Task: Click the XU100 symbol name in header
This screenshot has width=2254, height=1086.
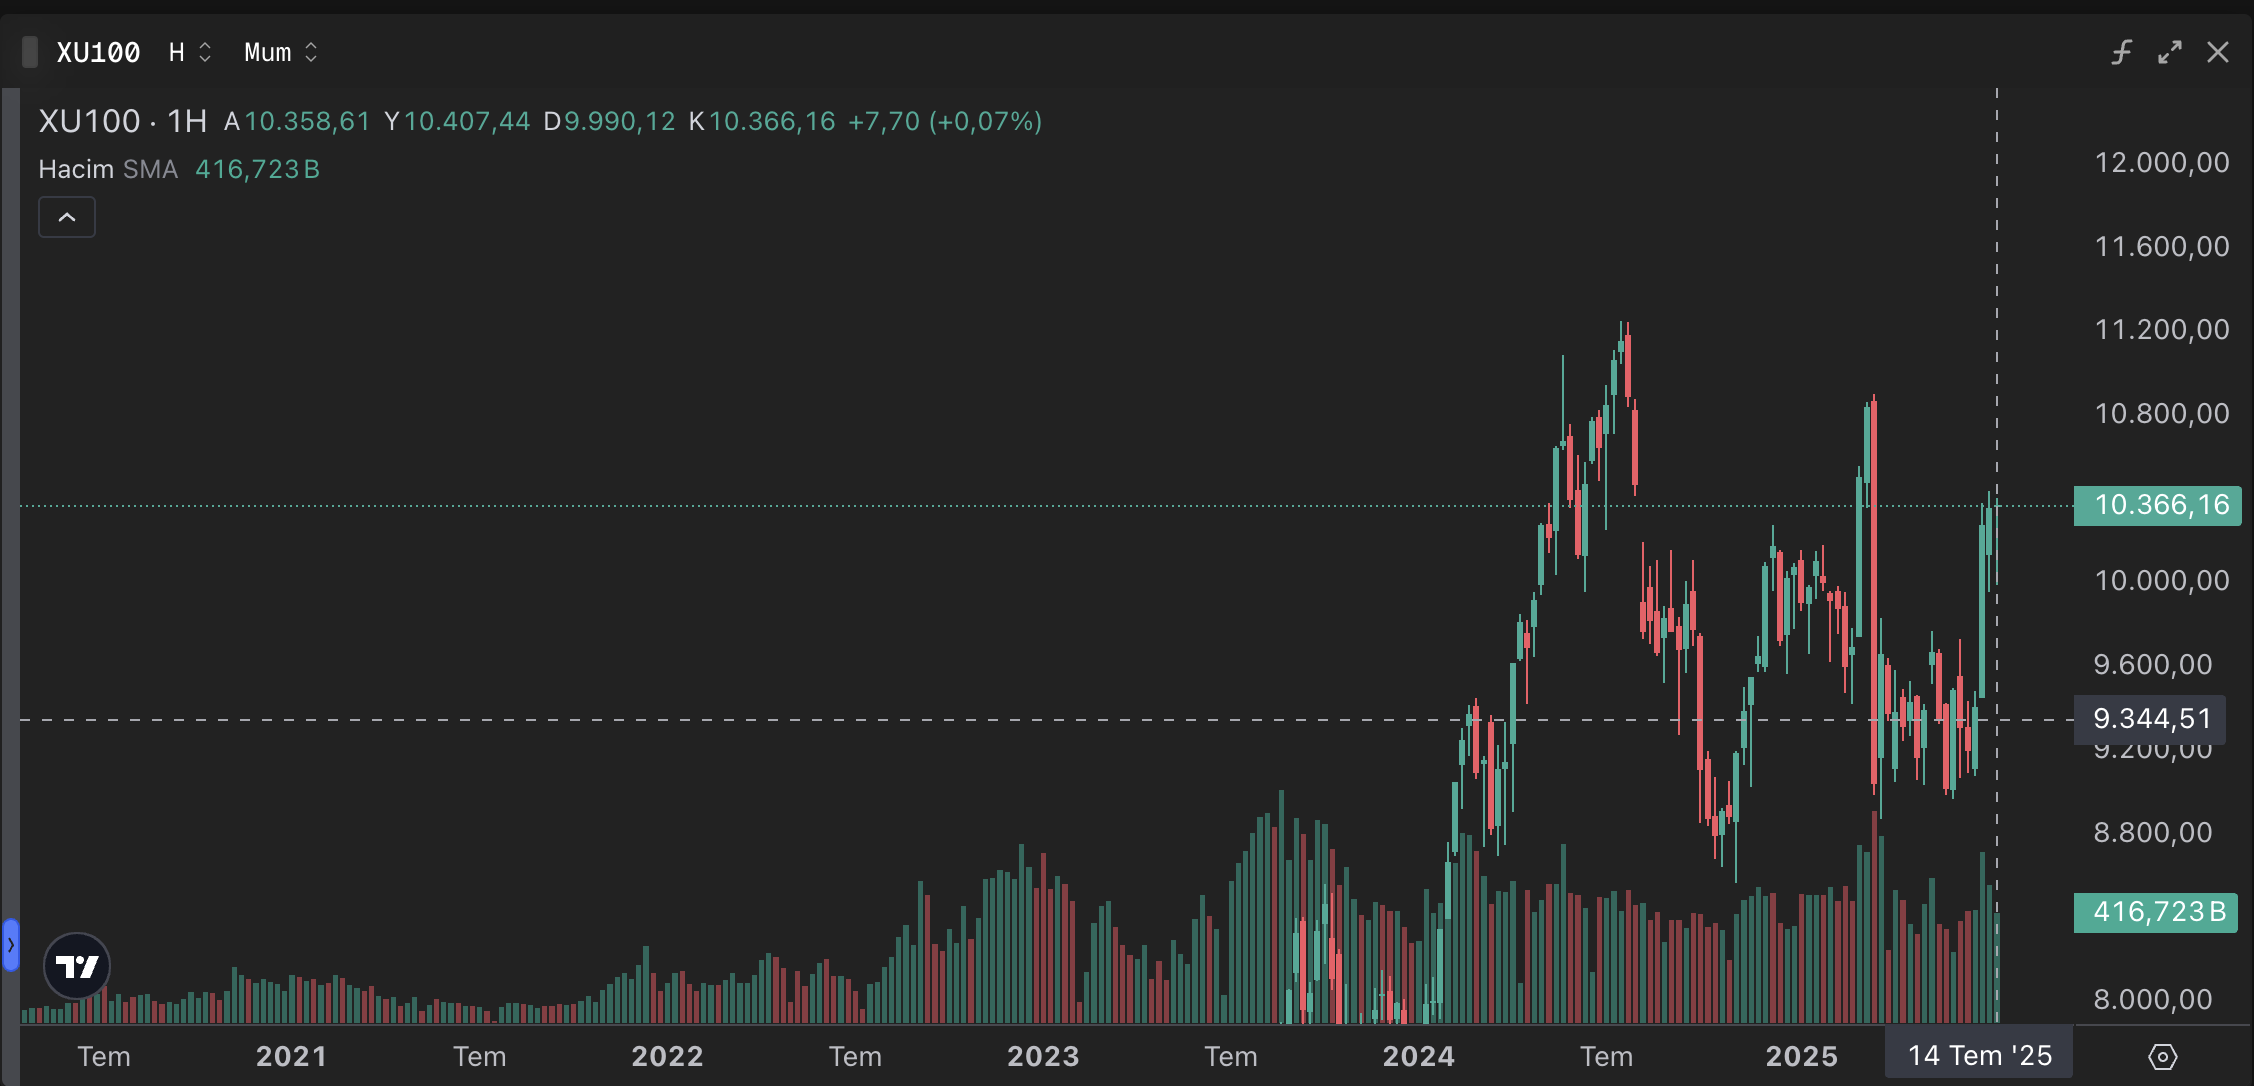Action: [98, 52]
